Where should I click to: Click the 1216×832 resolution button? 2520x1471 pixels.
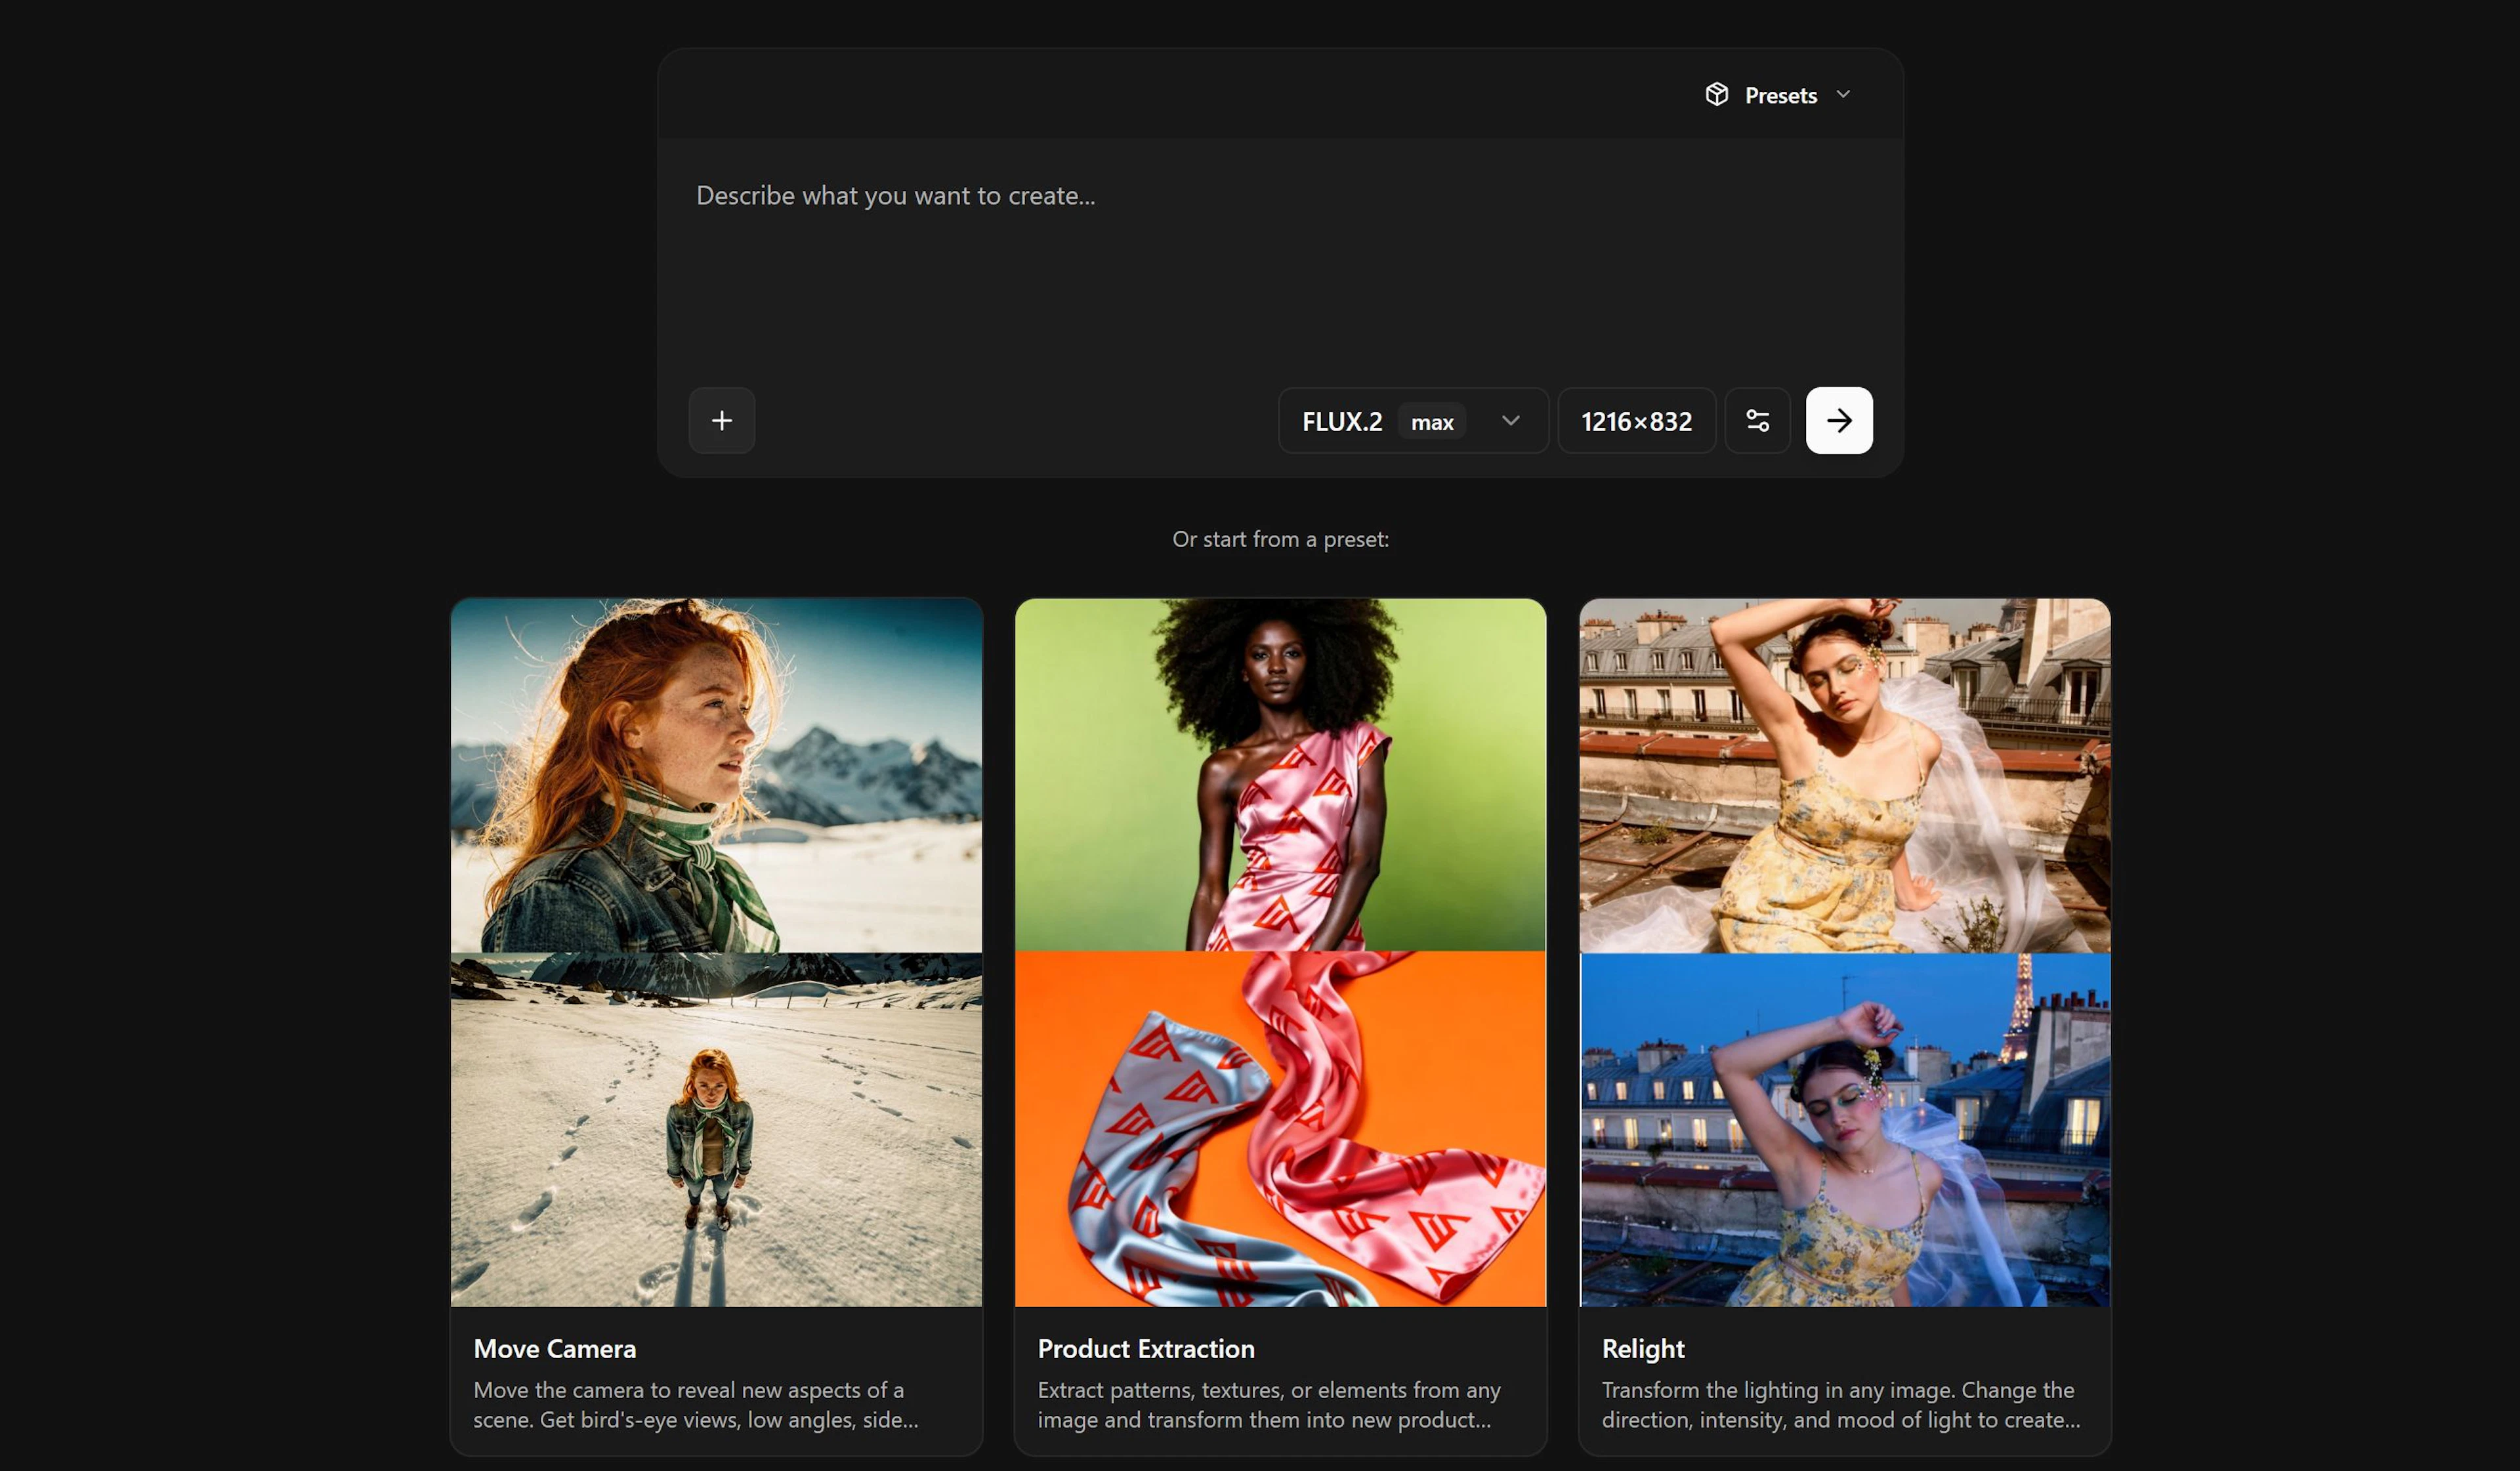tap(1636, 422)
